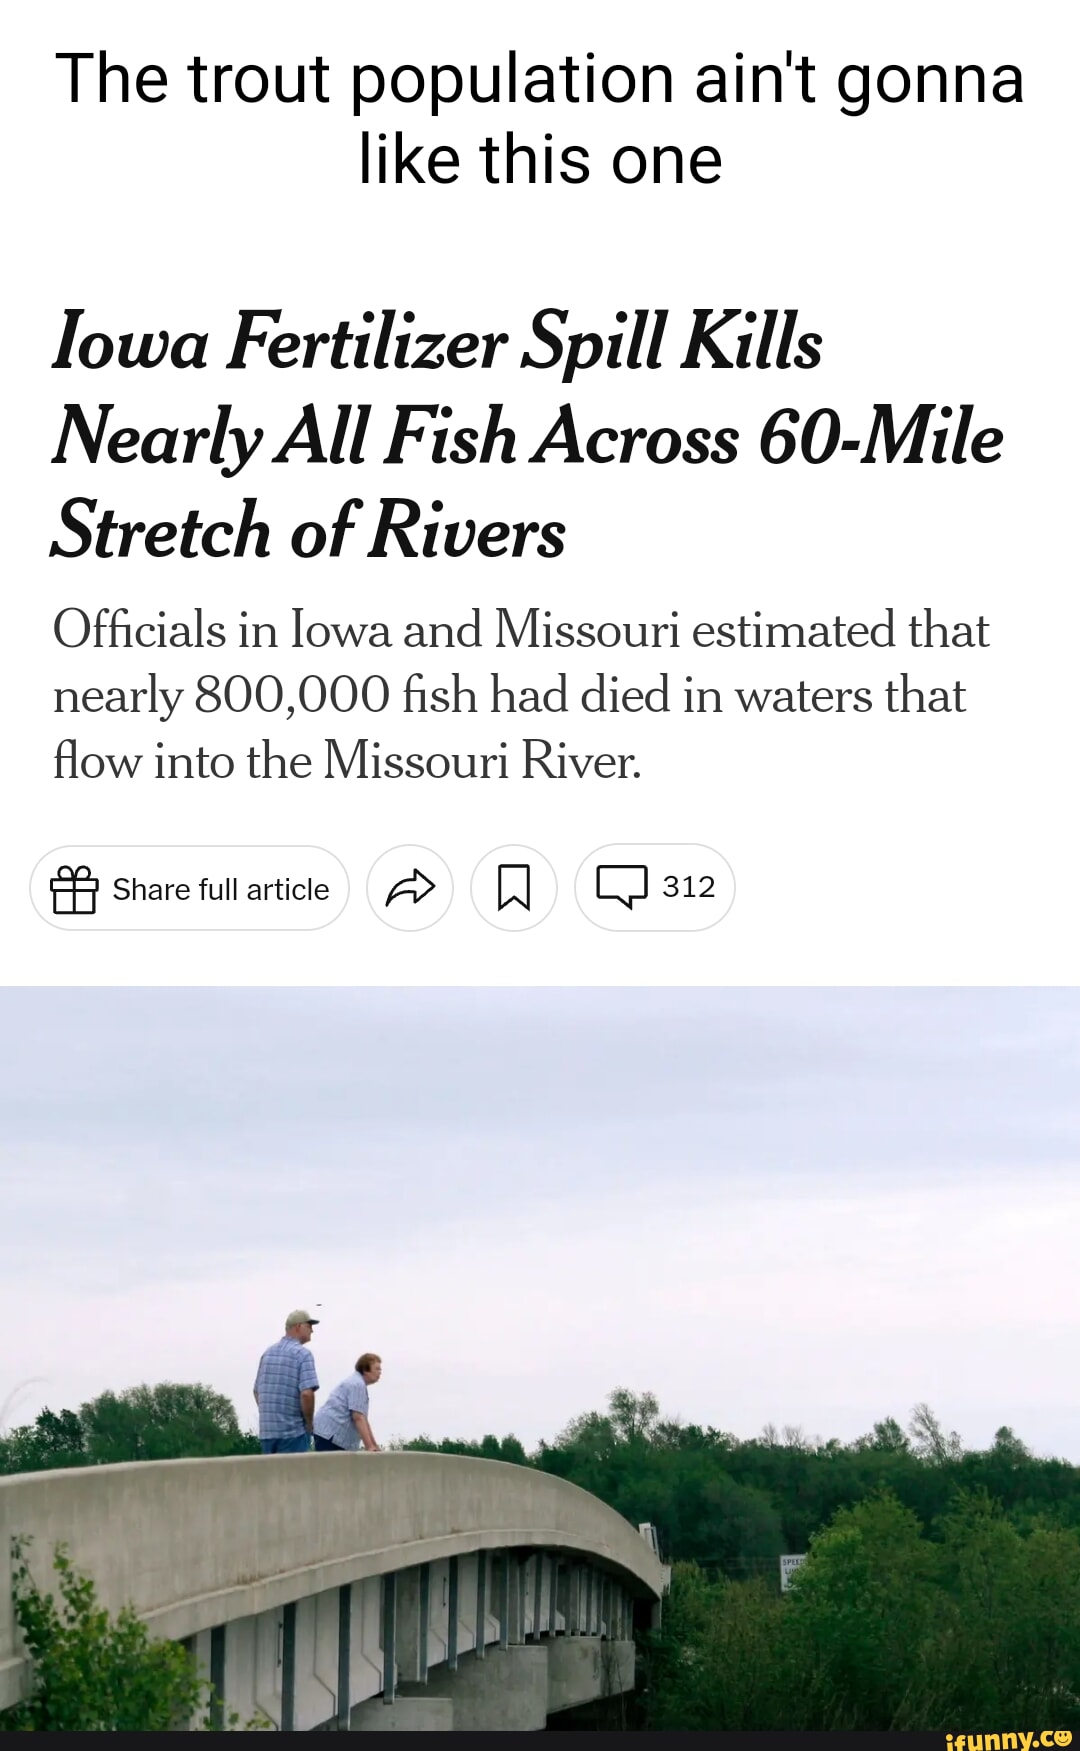Screen dimensions: 1080x1751
Task: Click the "Officials in Iowa and Missouri" summary
Action: click(x=520, y=631)
